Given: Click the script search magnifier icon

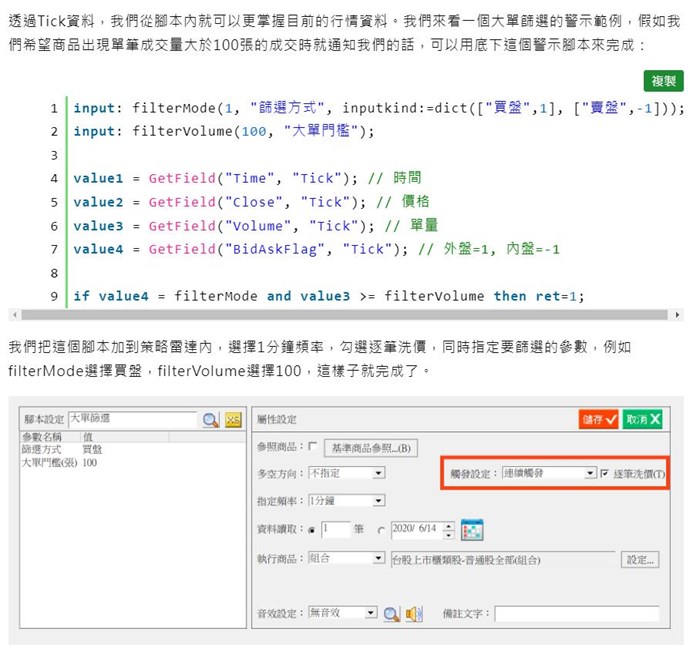Looking at the screenshot, I should click(210, 420).
